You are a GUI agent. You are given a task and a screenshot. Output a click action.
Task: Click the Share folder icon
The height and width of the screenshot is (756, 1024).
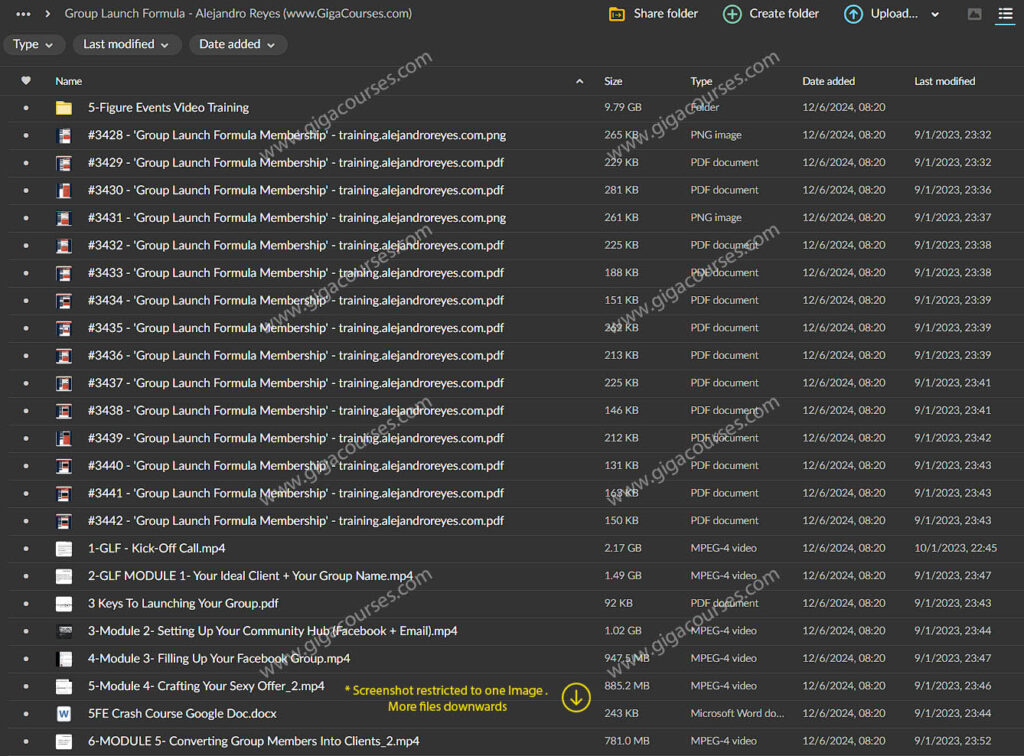pyautogui.click(x=618, y=14)
